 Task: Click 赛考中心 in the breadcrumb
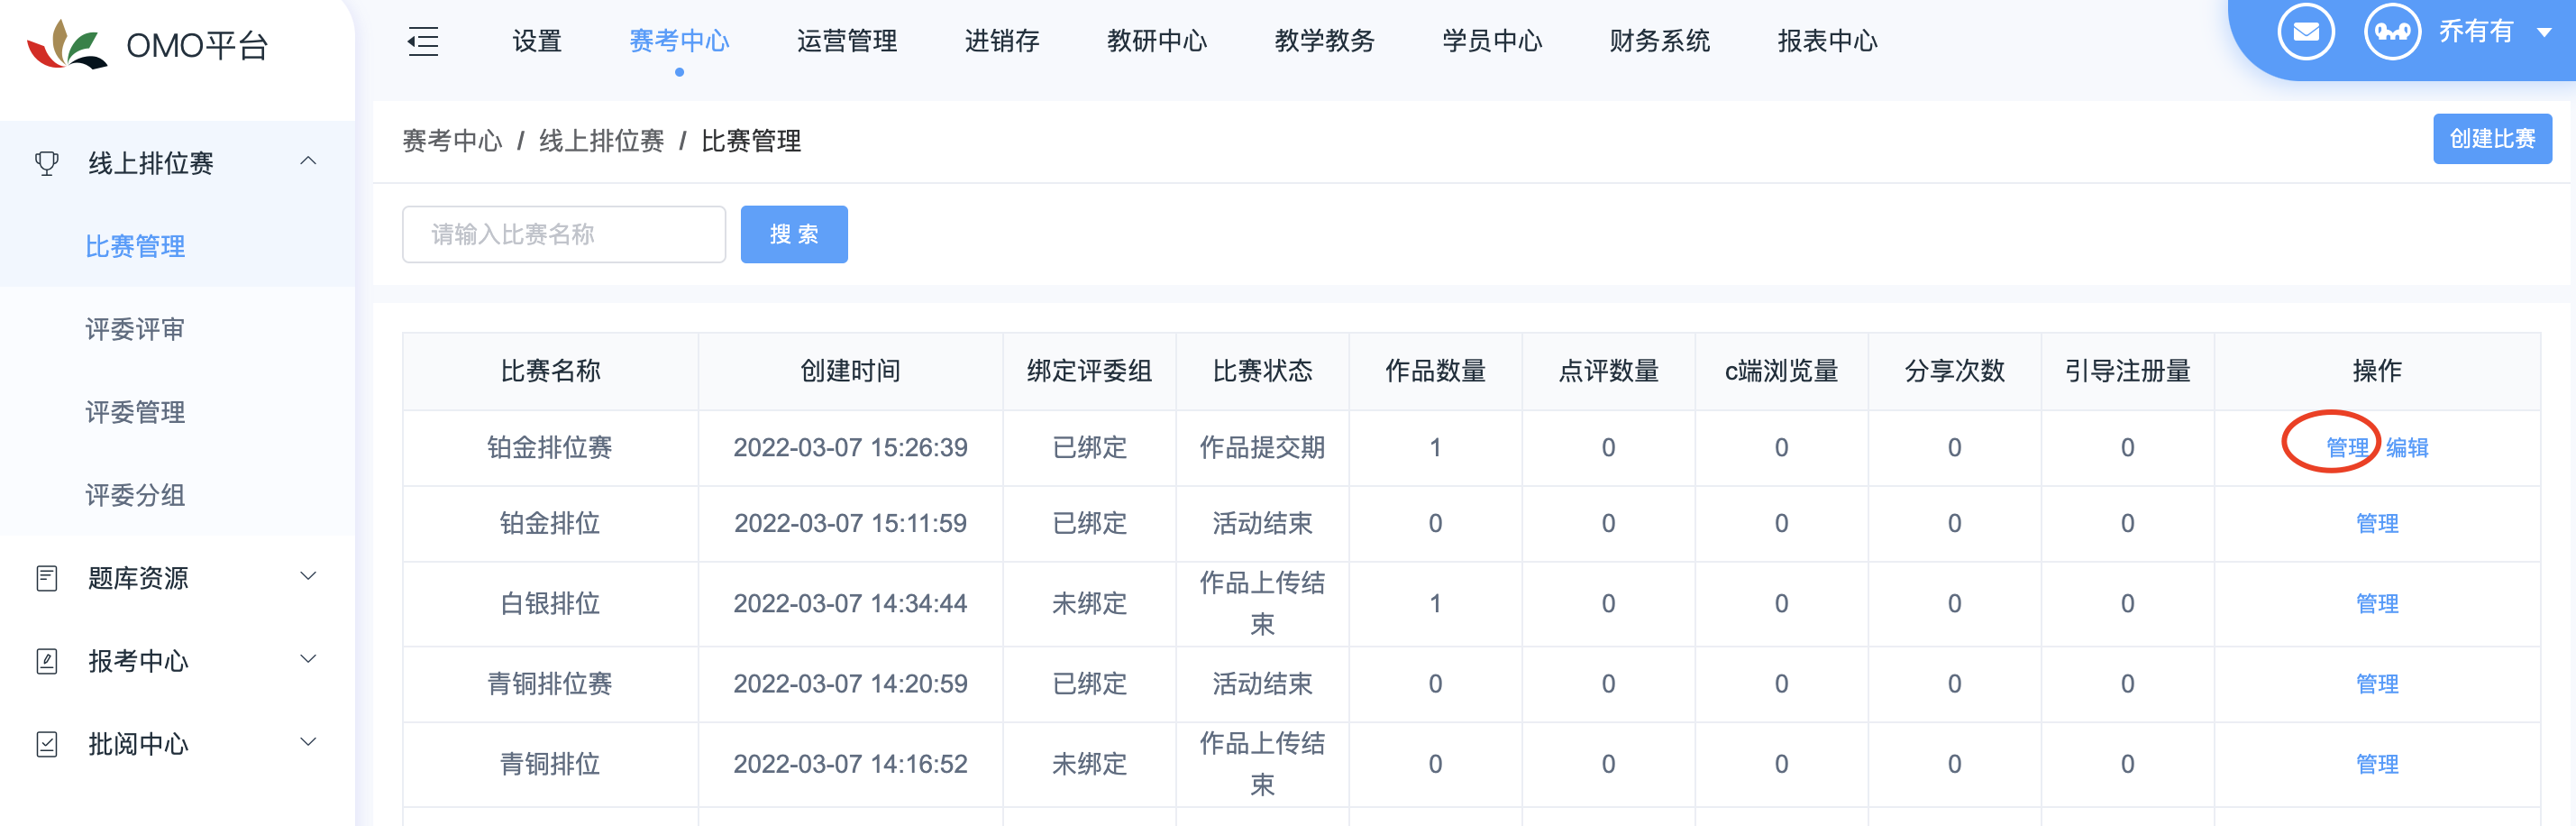pos(452,141)
